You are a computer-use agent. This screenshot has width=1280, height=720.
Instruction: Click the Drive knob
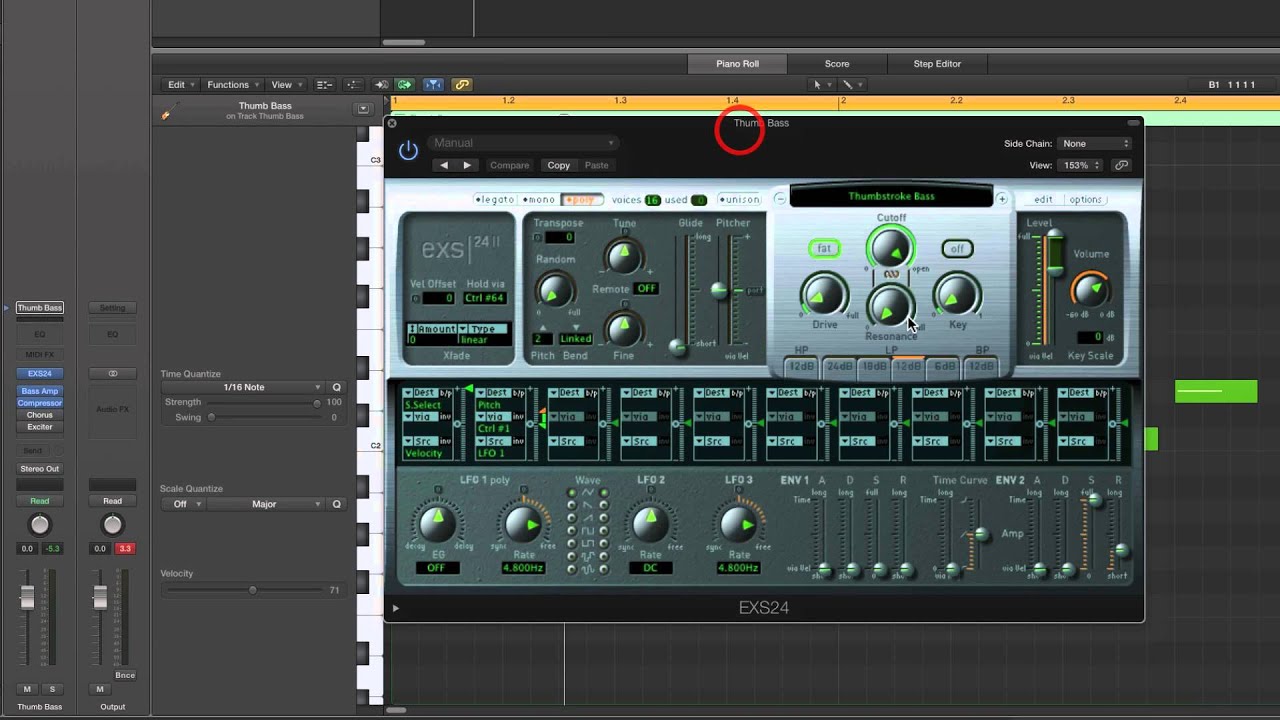823,296
